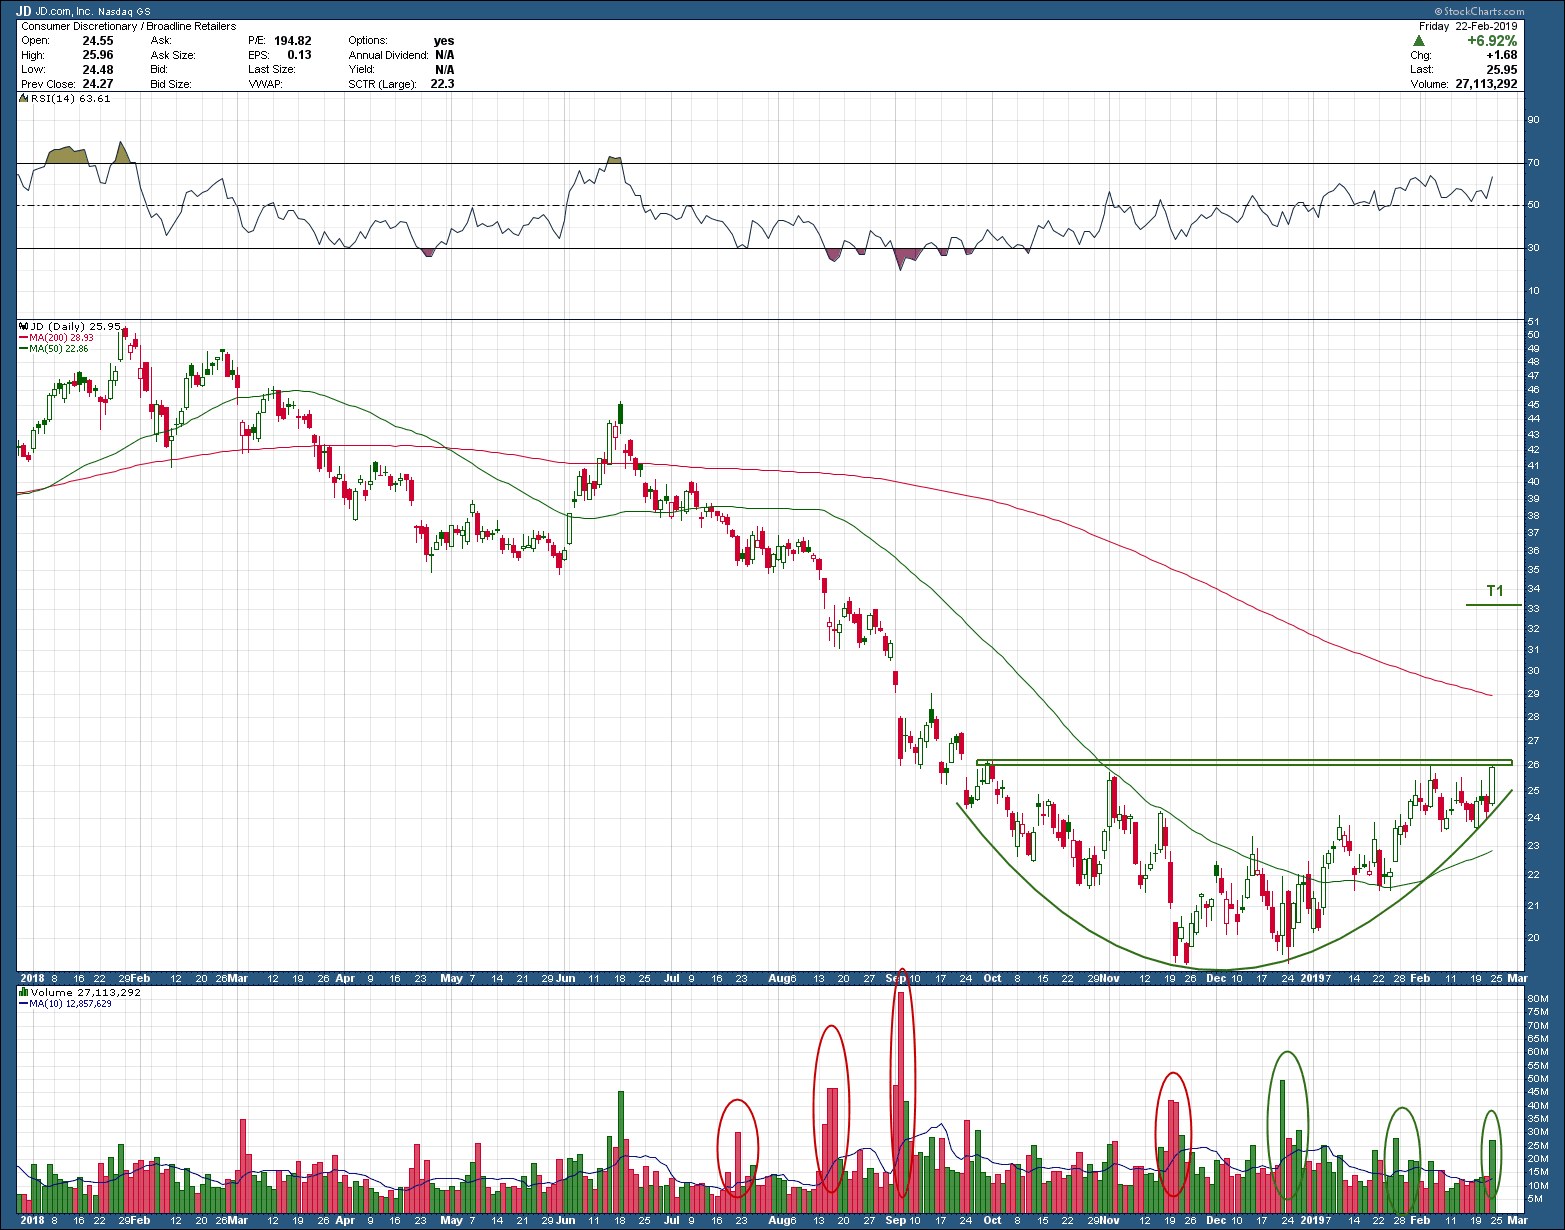Click the RSI(14) 63.61 label
The image size is (1565, 1230).
pos(71,98)
